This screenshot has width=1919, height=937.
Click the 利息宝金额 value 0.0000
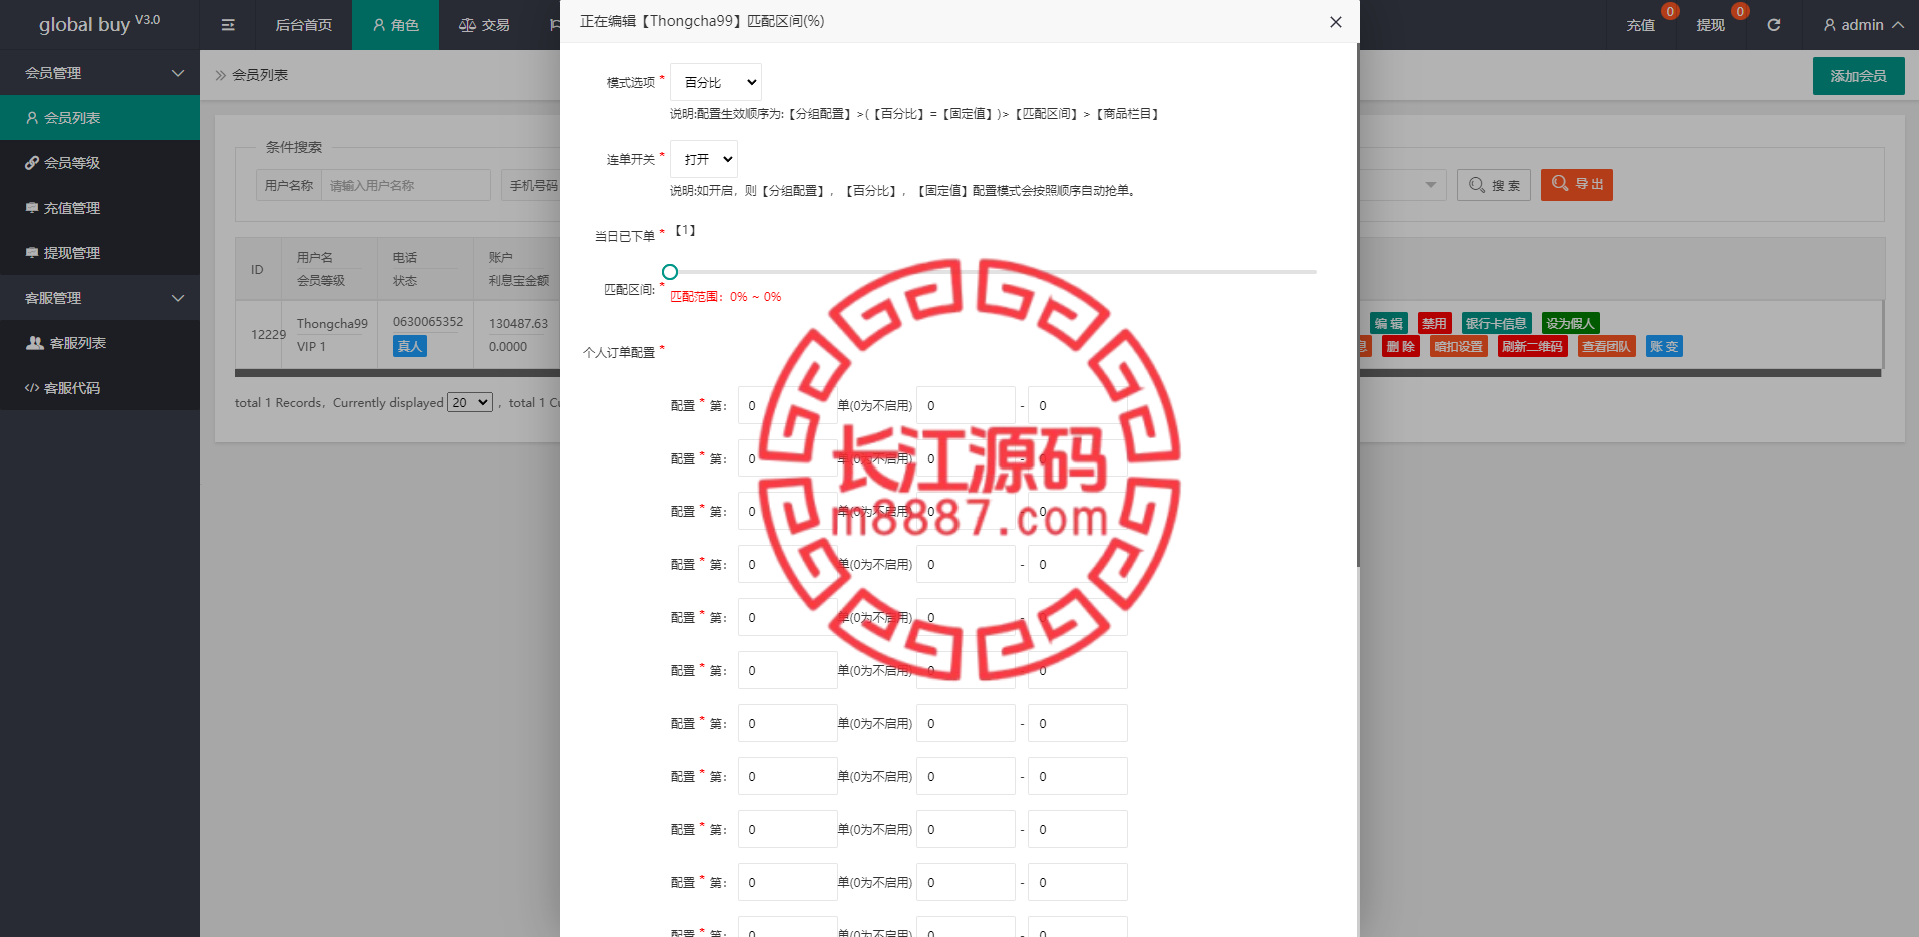click(508, 346)
